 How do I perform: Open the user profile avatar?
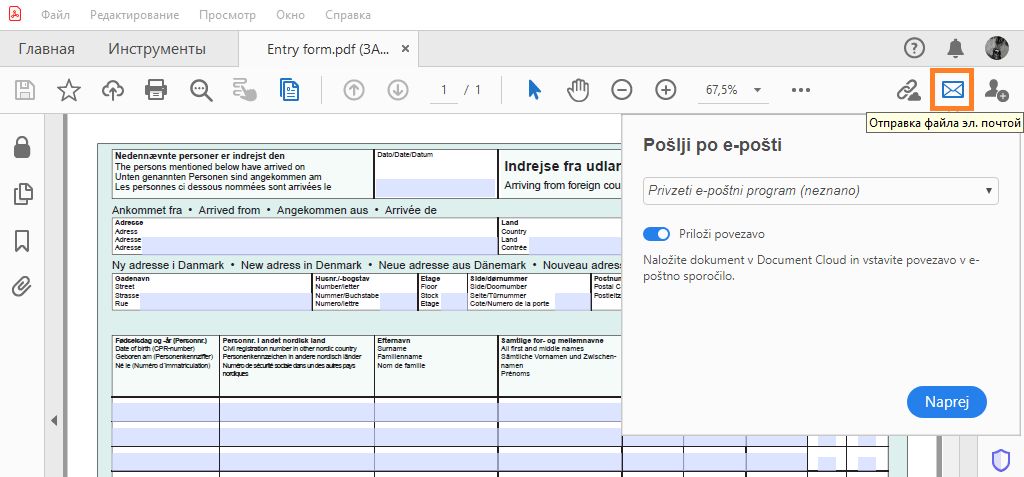tap(997, 48)
